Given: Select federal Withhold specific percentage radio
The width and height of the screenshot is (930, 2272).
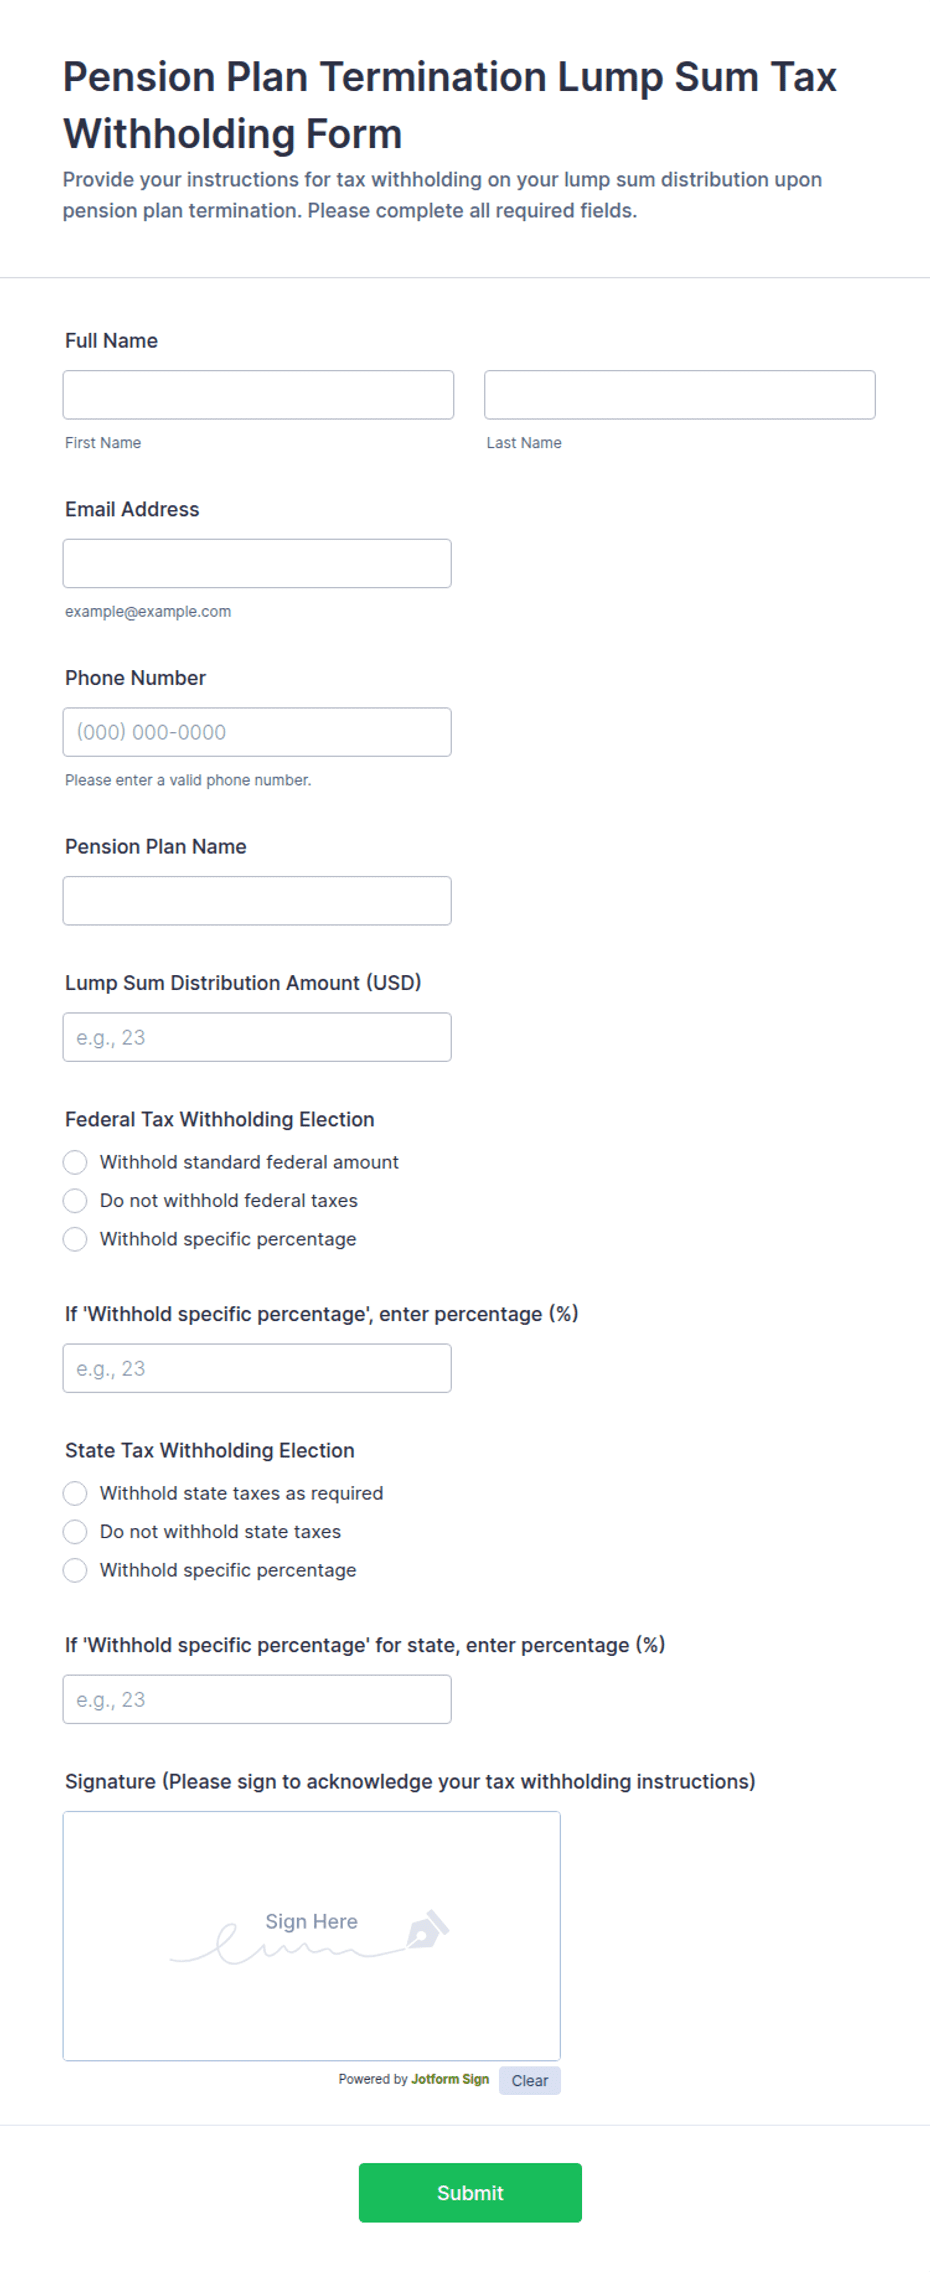Looking at the screenshot, I should [75, 1239].
